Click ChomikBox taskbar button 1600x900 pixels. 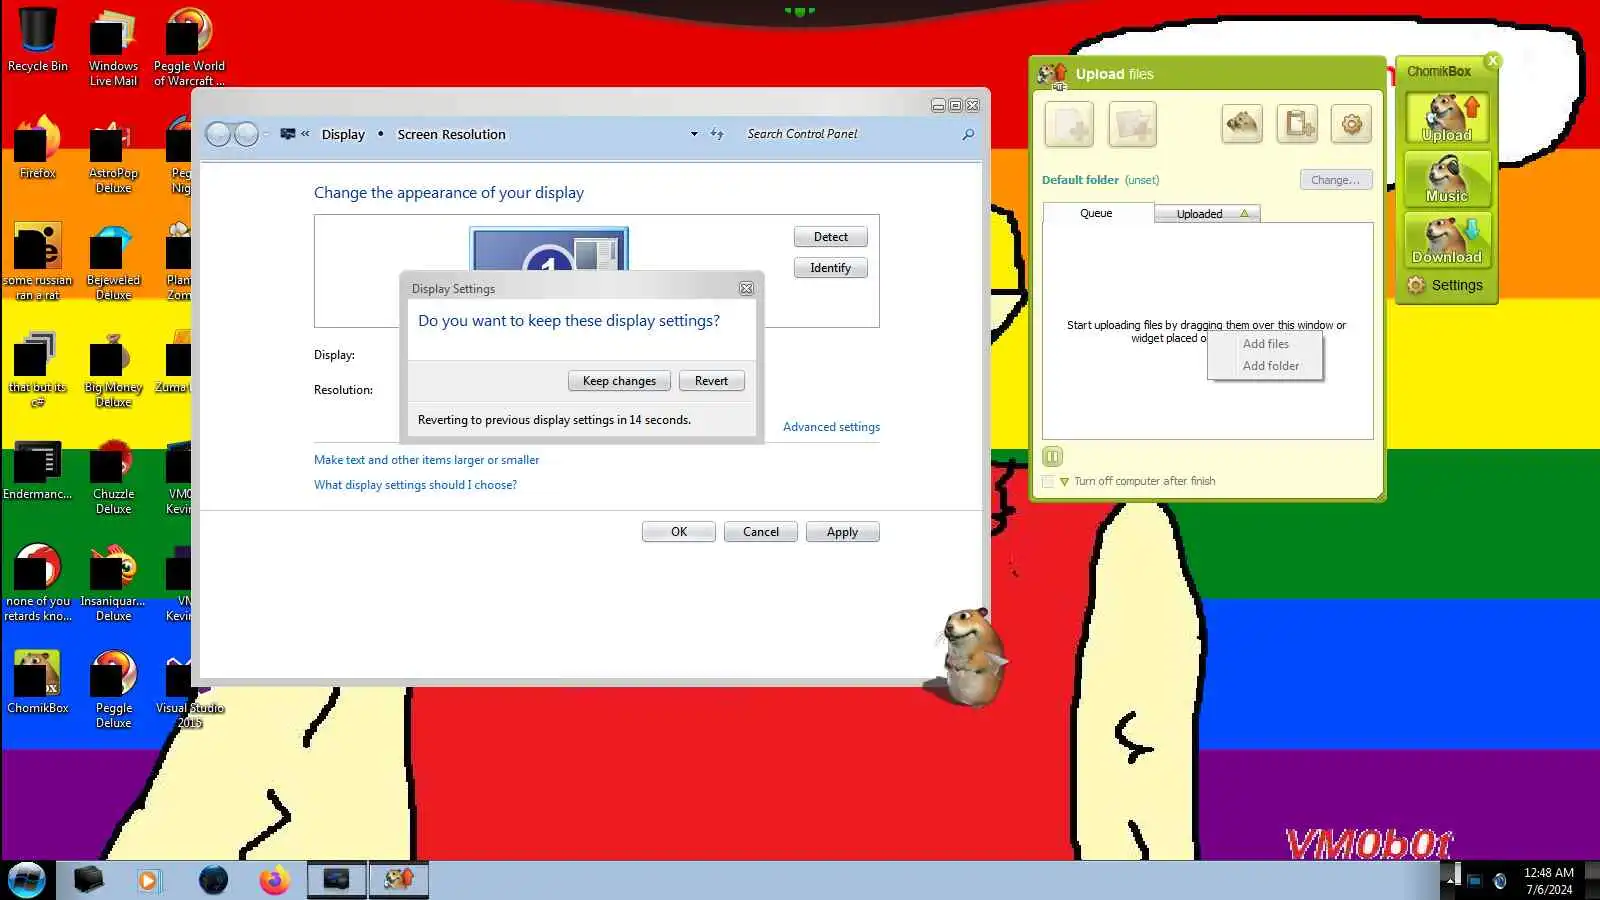398,880
